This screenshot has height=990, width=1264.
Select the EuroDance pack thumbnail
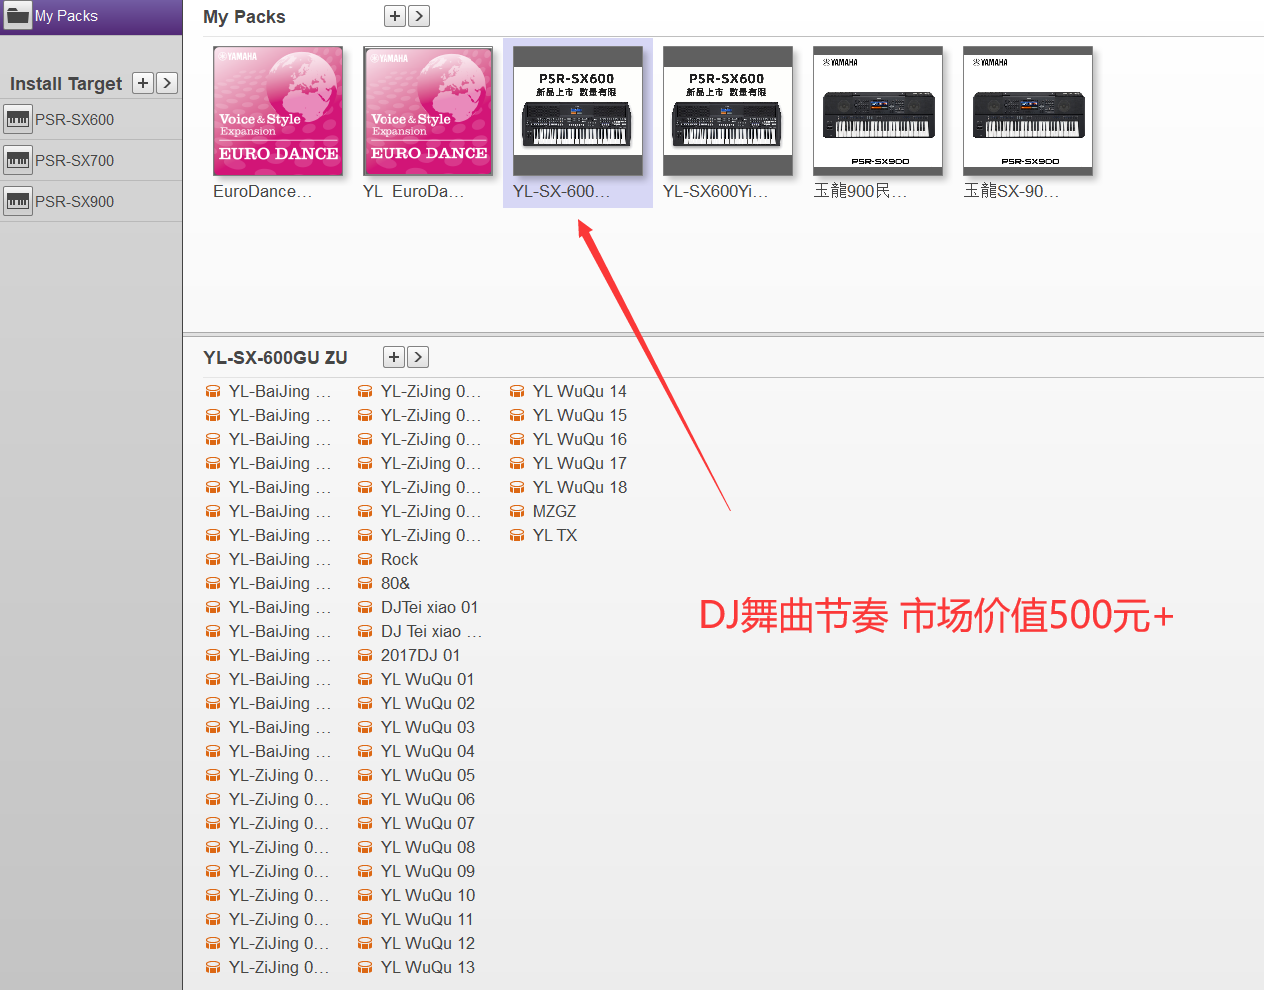278,111
